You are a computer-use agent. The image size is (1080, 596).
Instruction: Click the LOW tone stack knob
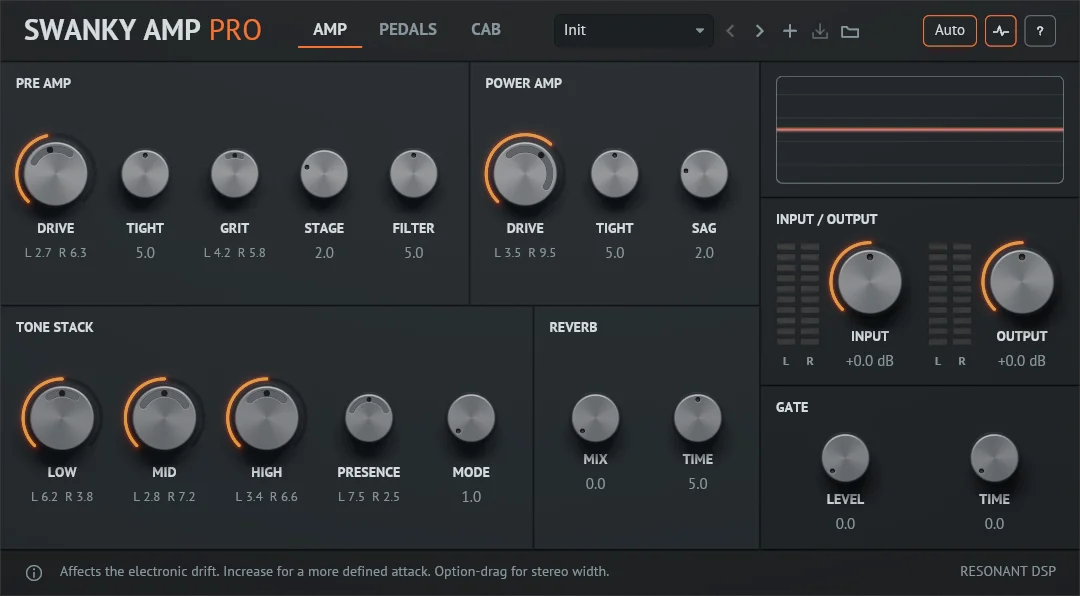pyautogui.click(x=62, y=418)
